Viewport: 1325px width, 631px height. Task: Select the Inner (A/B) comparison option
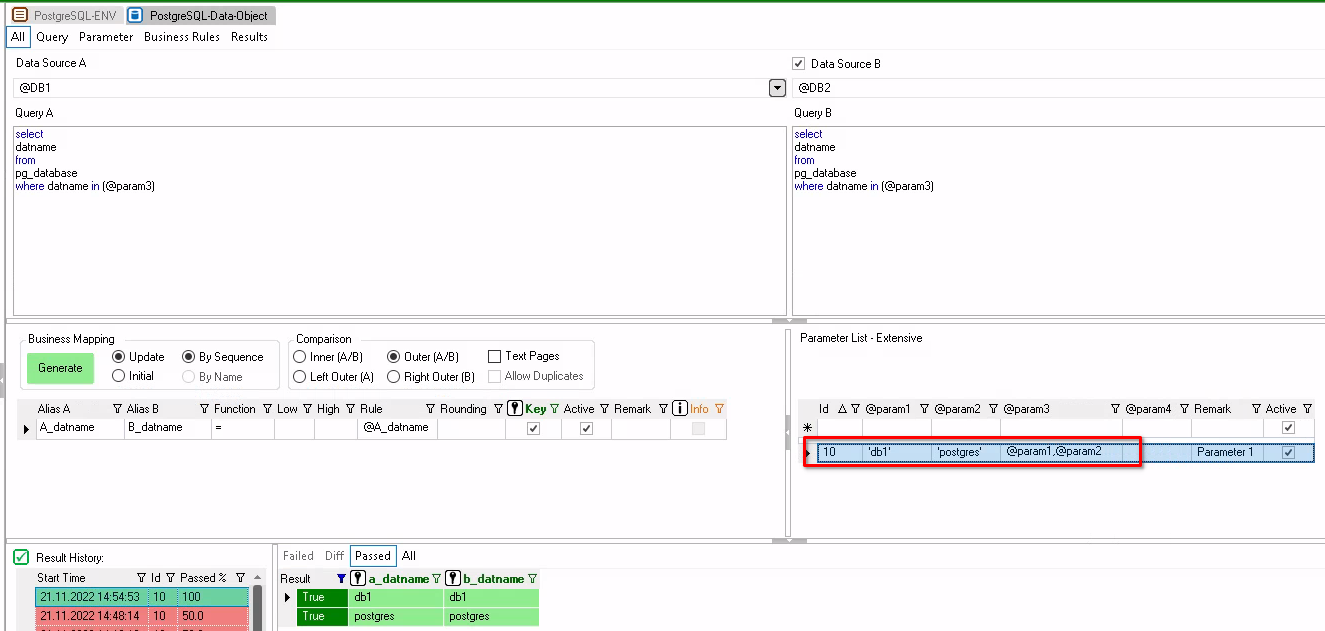(x=300, y=357)
